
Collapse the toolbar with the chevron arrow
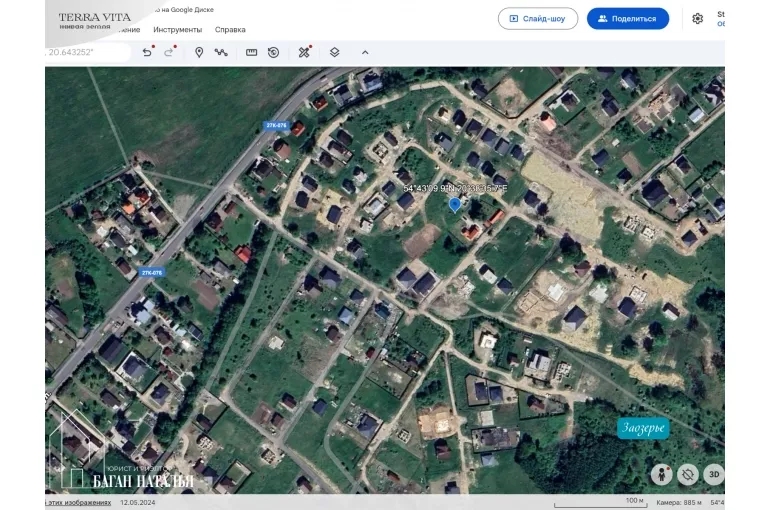pos(364,52)
